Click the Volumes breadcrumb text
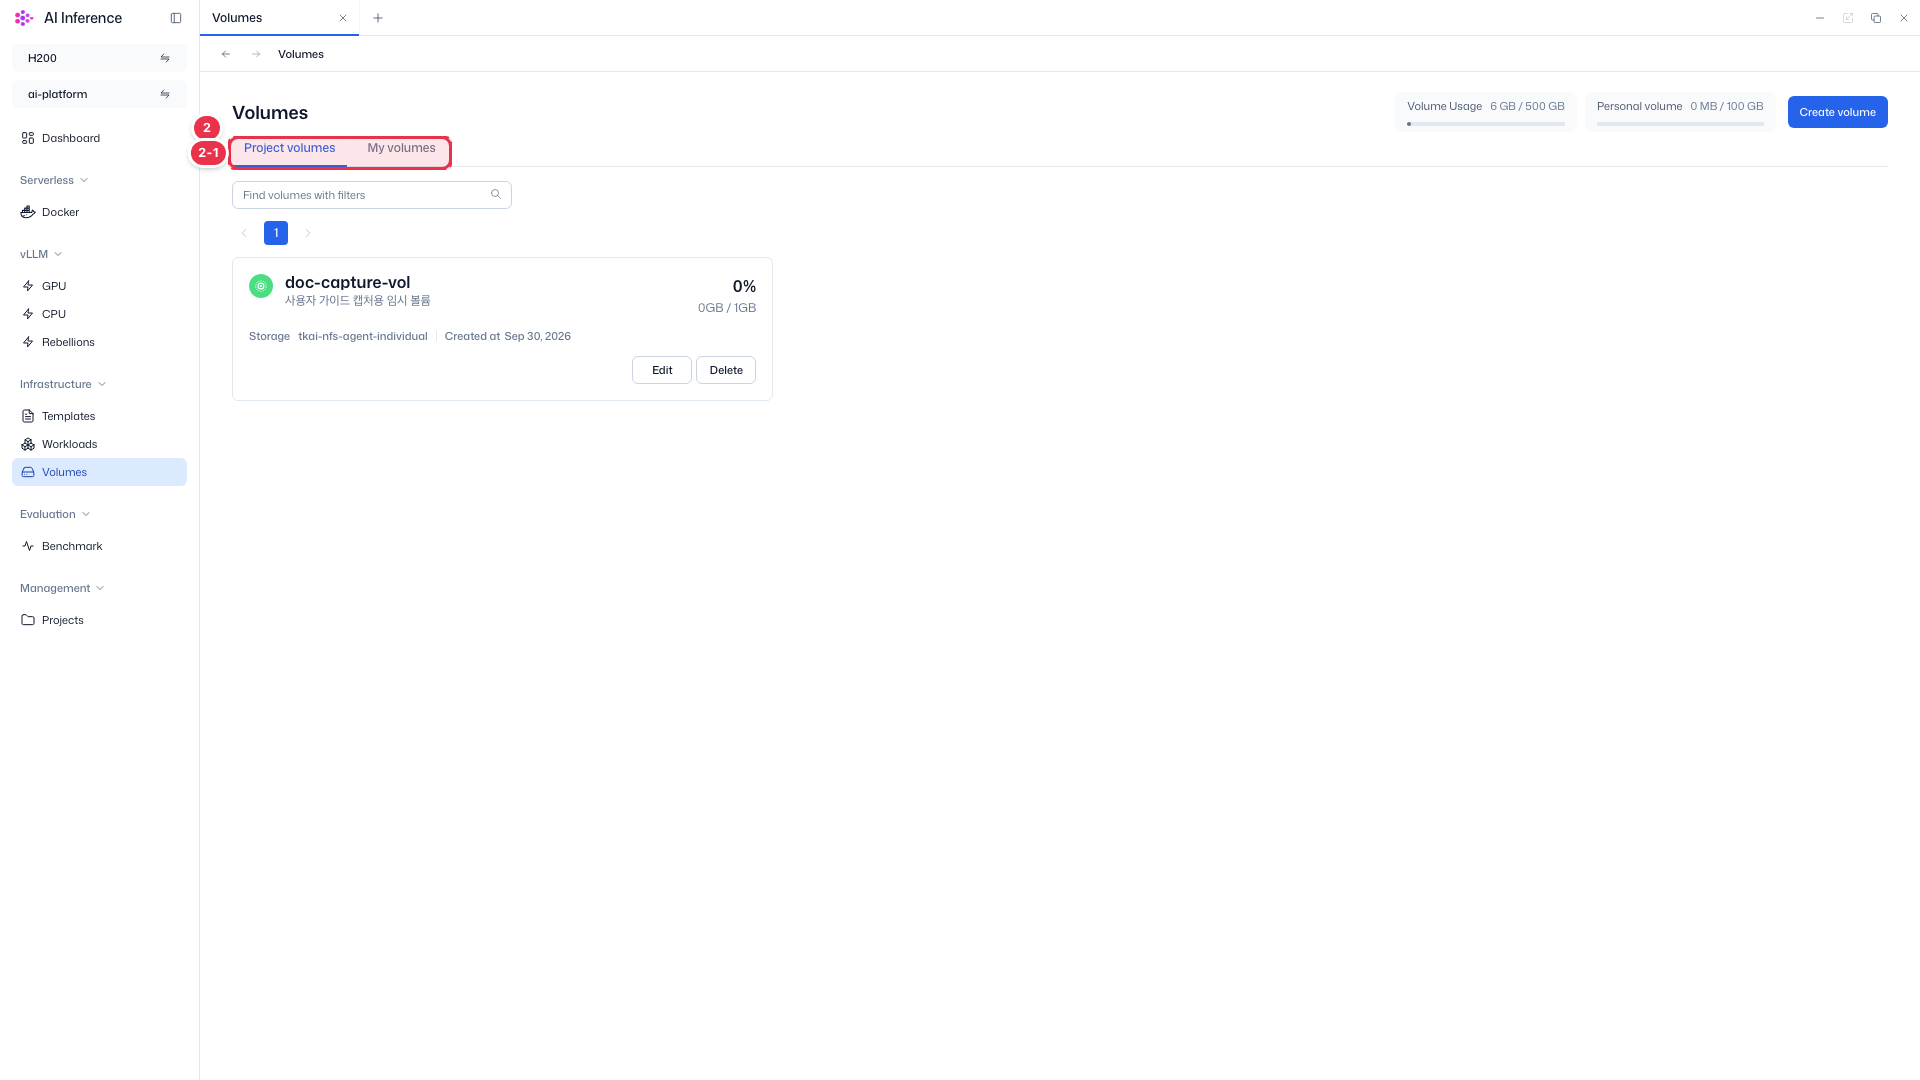This screenshot has height=1080, width=1920. 301,54
